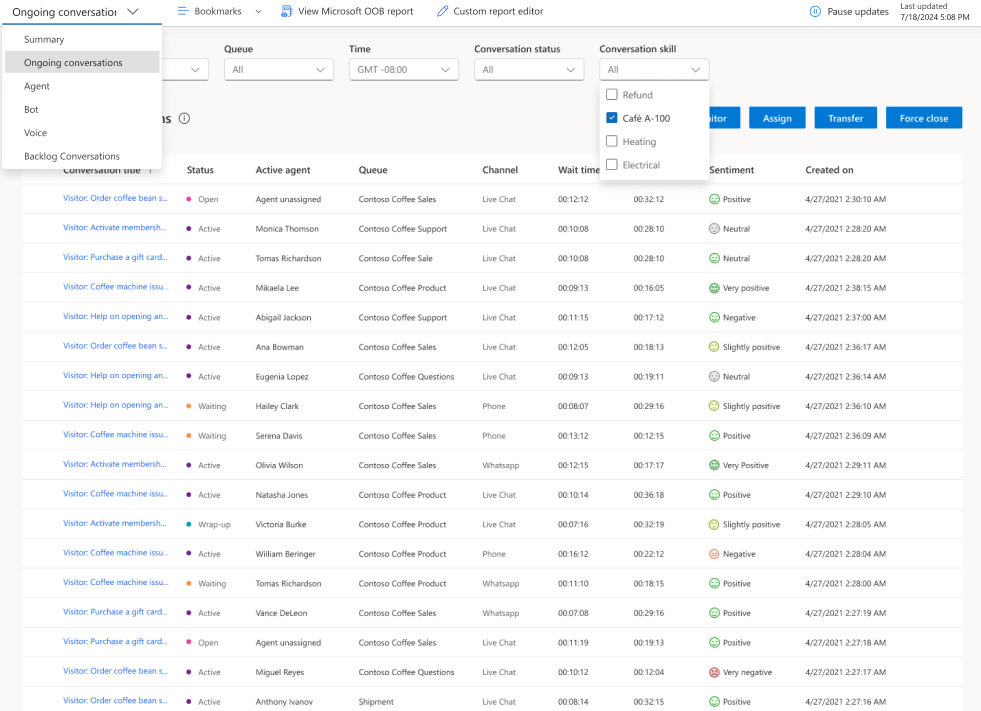This screenshot has height=711, width=981.
Task: Open the Visitor: Help on opening link in Hailey Clark's row
Action: [x=115, y=405]
